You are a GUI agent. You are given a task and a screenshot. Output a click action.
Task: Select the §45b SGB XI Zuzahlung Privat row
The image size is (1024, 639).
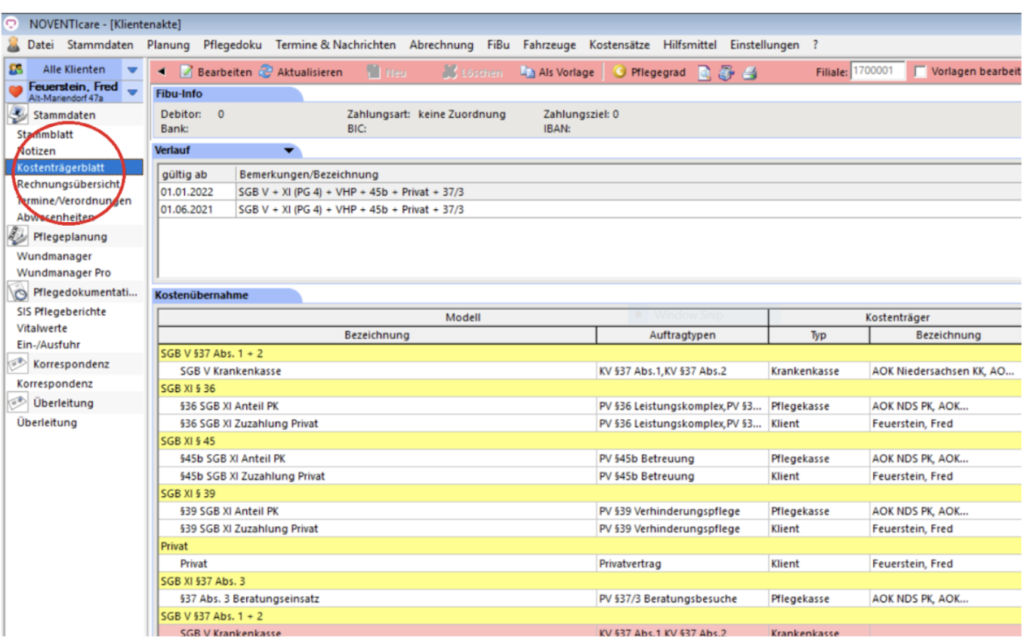click(590, 476)
